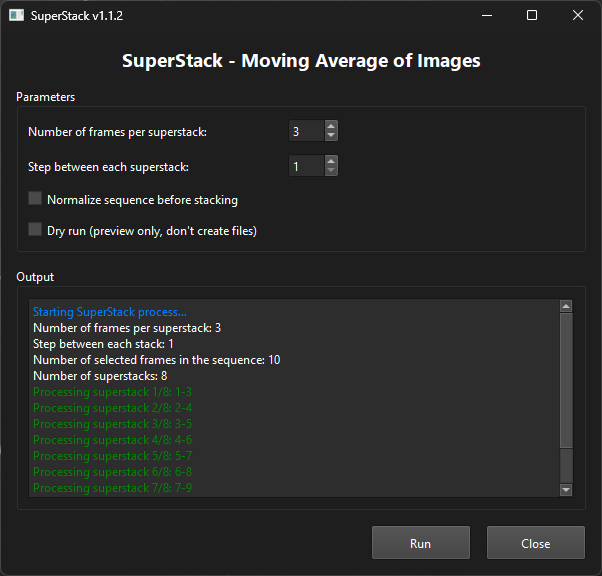
Task: Decrease number of frames per superstack
Action: (x=331, y=136)
